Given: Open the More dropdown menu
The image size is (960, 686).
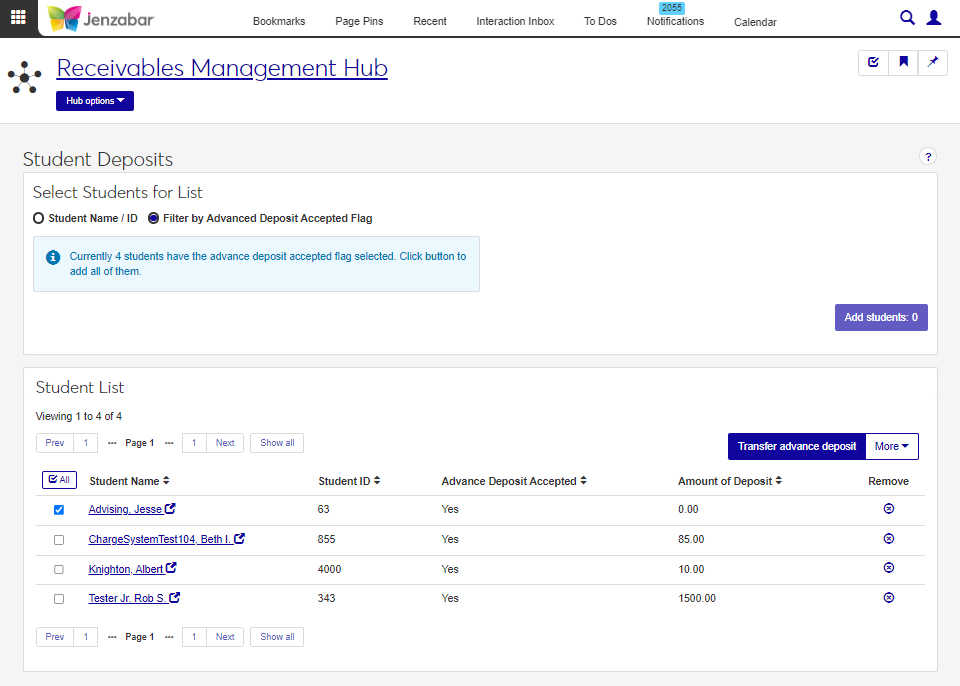Looking at the screenshot, I should 891,446.
